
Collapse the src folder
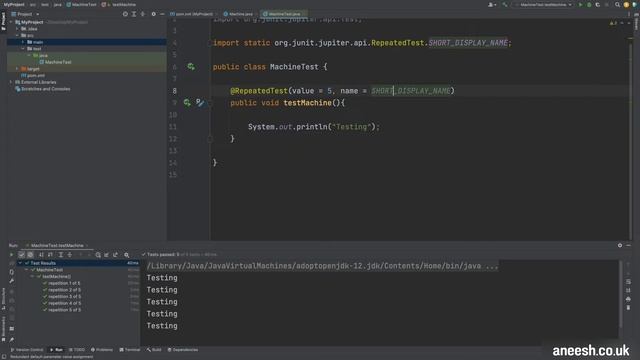[17, 36]
